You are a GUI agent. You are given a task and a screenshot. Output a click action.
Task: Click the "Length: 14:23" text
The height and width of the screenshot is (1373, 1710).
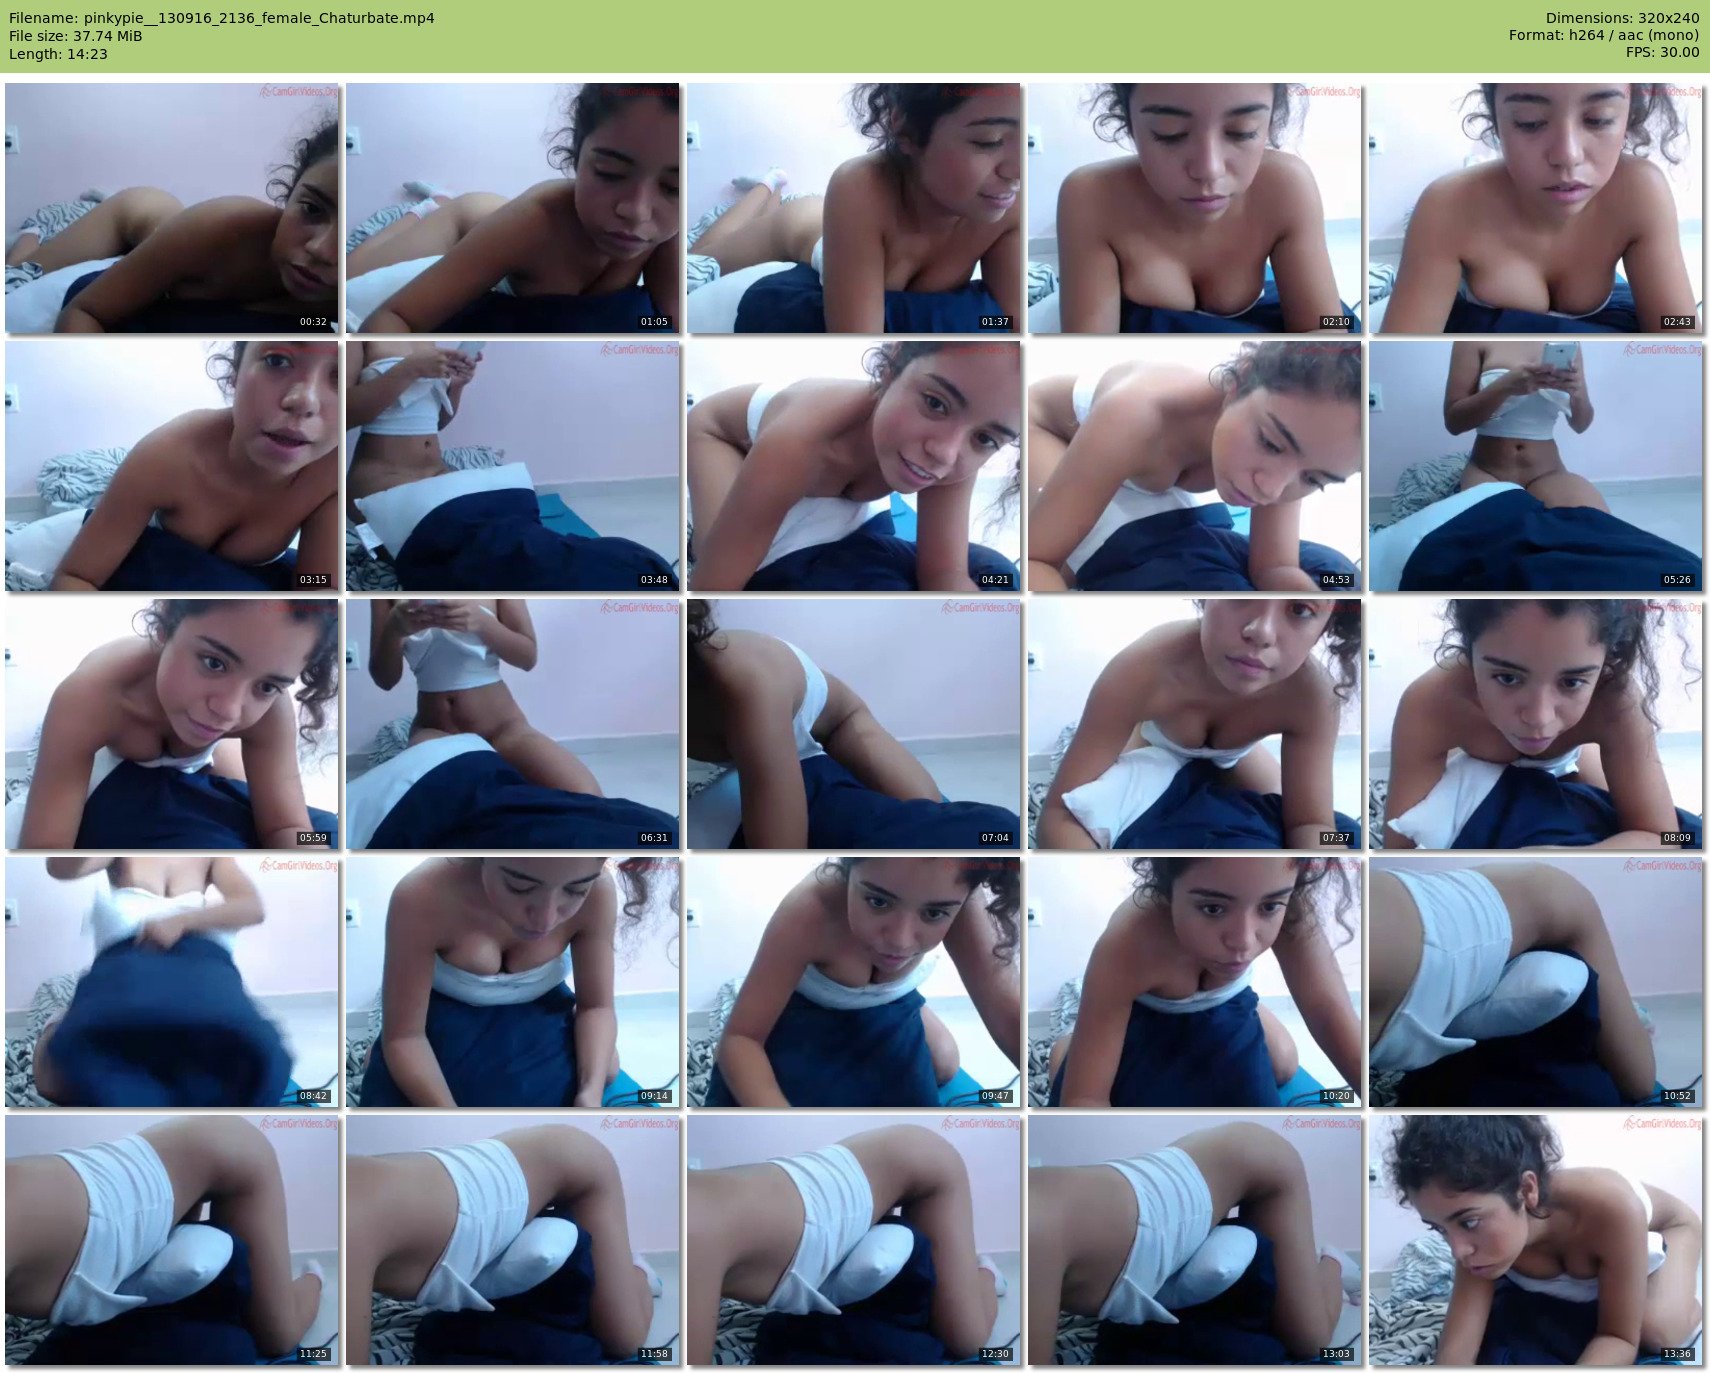[58, 54]
